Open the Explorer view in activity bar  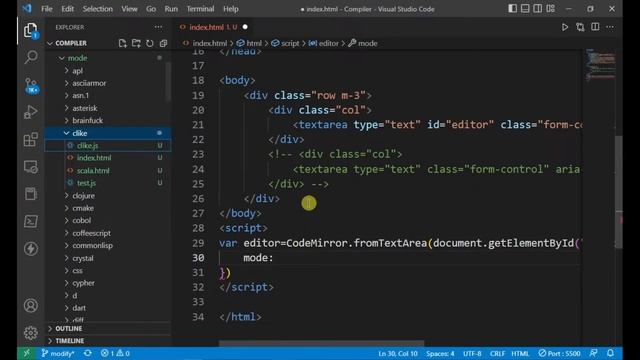[x=31, y=30]
